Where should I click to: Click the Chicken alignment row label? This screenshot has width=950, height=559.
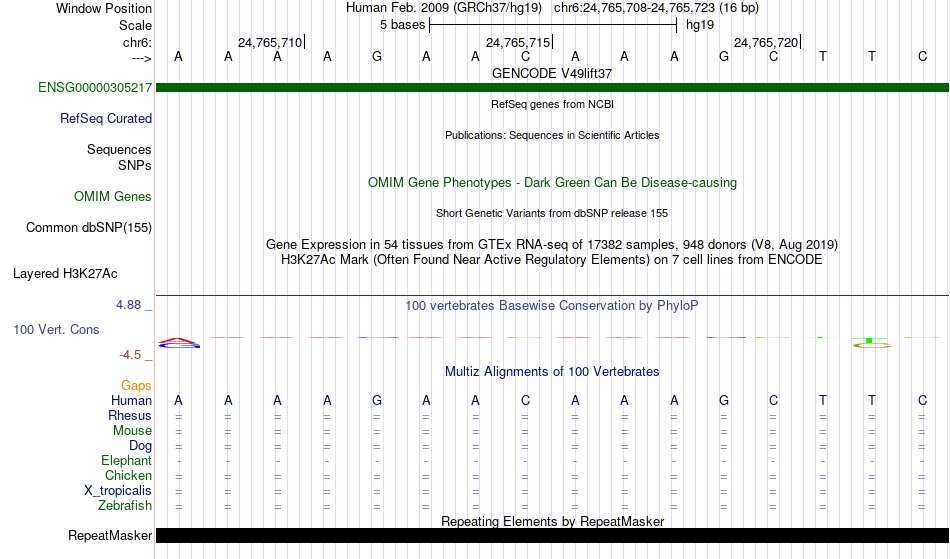coord(128,475)
